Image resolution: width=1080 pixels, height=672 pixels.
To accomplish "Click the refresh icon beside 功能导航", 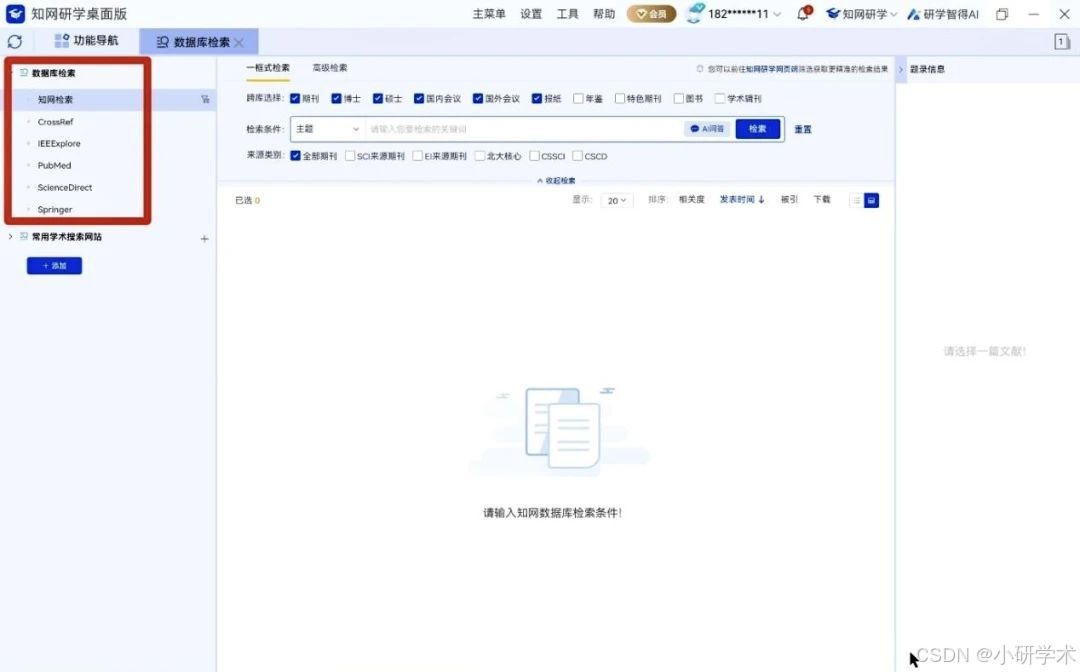I will click(14, 41).
